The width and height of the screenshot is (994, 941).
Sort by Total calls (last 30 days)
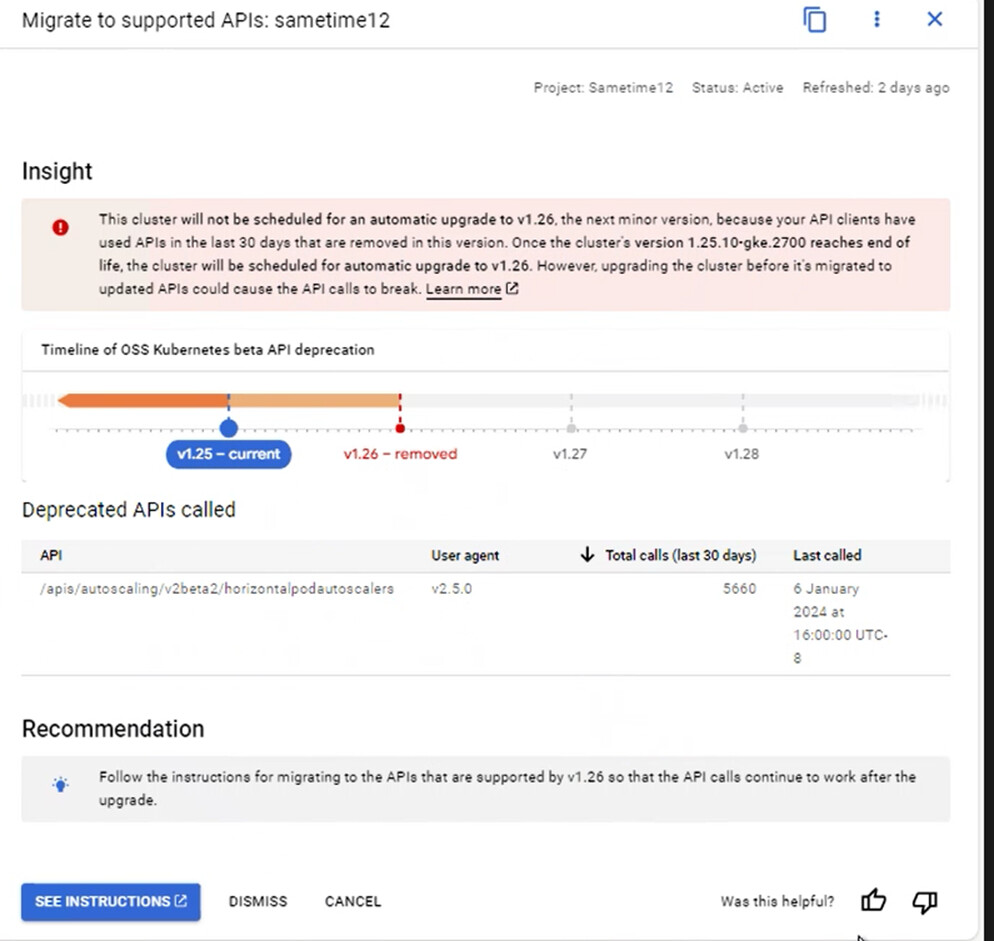point(681,555)
